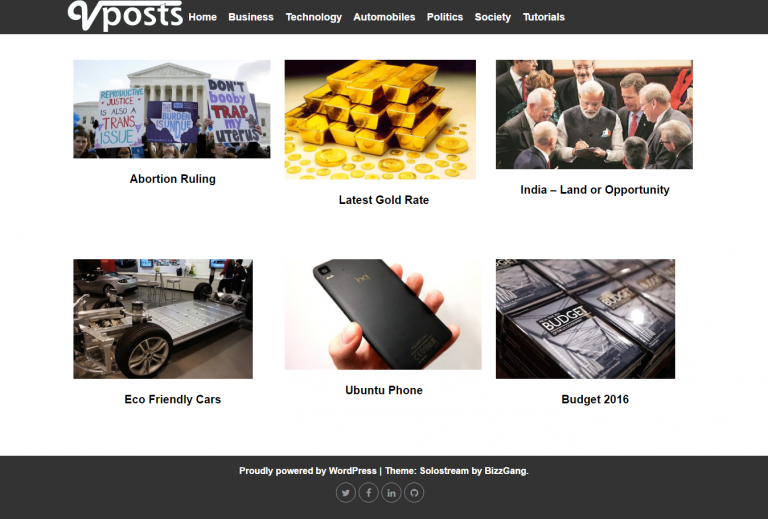Go to the Home menu item
This screenshot has height=519, width=768.
point(202,17)
